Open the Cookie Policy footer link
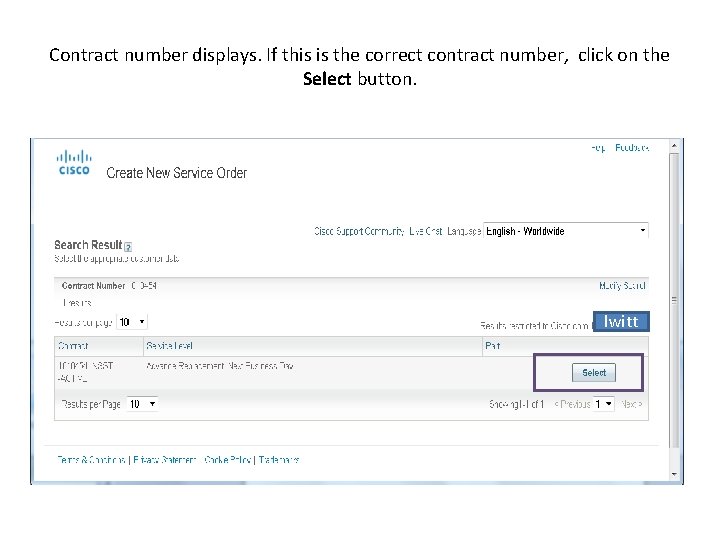Viewport: 720px width, 540px height. 227,460
